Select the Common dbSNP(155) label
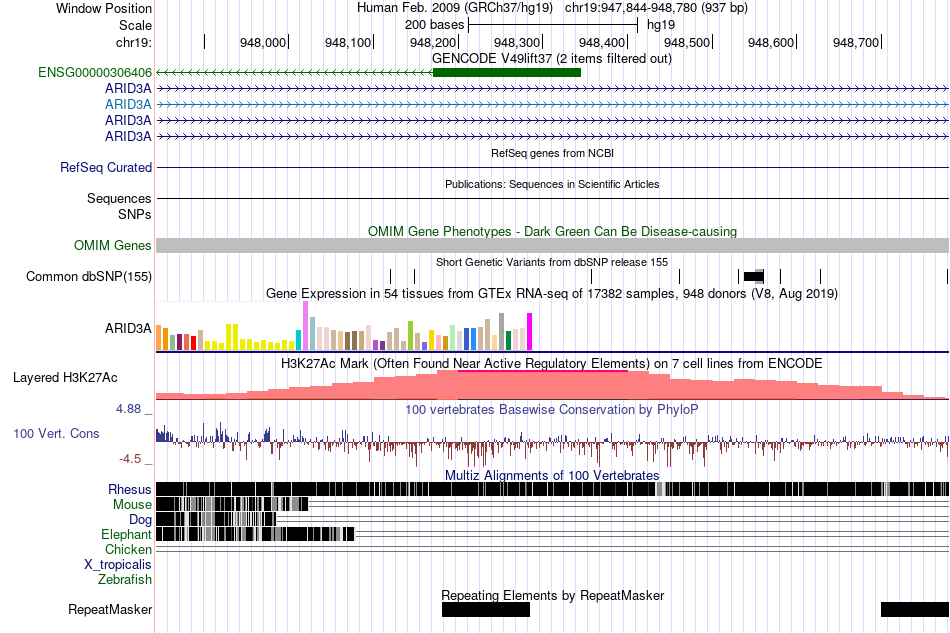950x633 pixels. click(x=89, y=277)
